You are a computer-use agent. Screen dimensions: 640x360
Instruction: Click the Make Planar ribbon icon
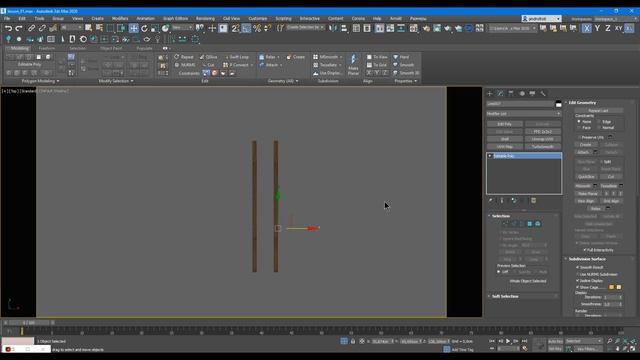353,64
